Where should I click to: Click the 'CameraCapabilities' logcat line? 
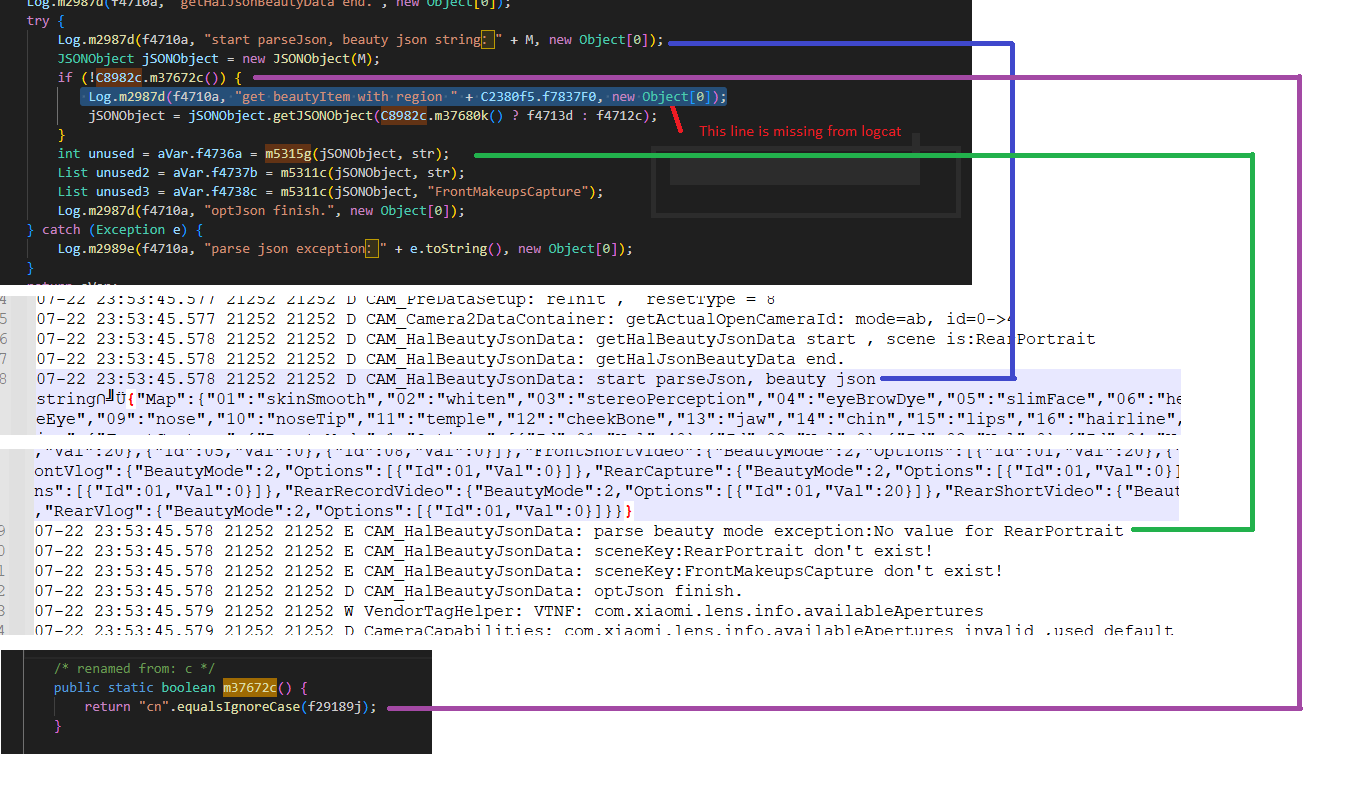pyautogui.click(x=603, y=631)
